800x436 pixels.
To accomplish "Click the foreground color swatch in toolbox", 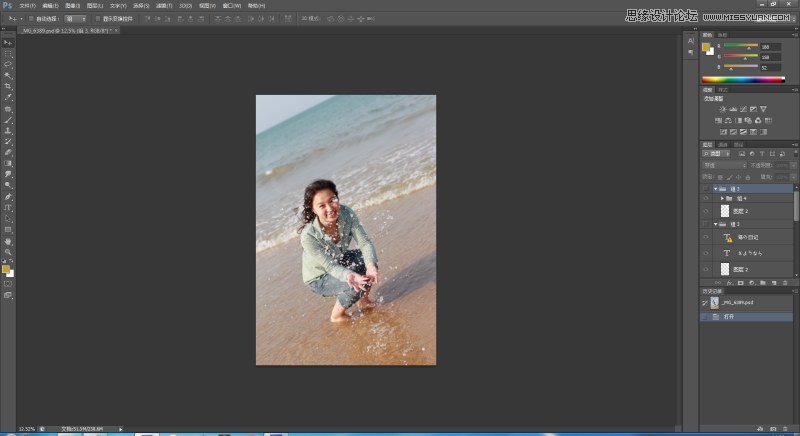I will (6, 268).
